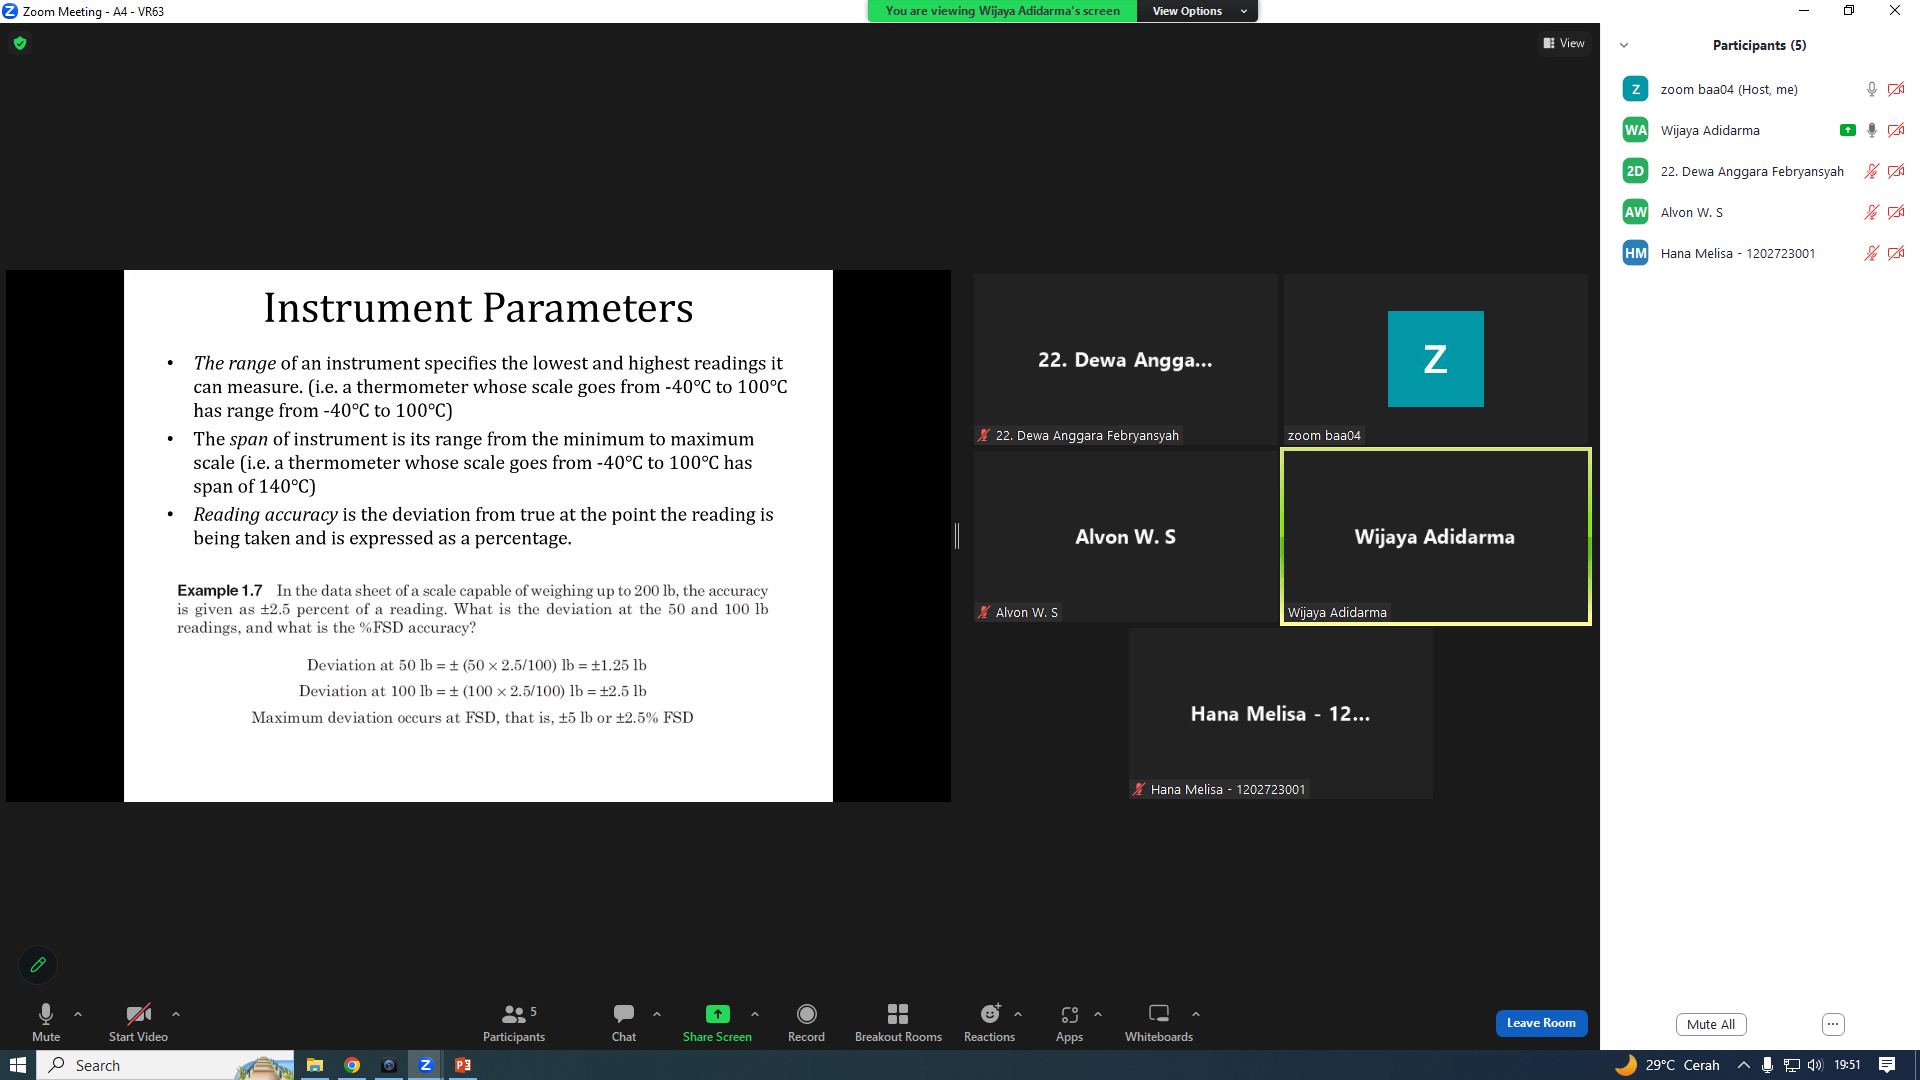The image size is (1920, 1080).
Task: Open audio options arrow next to Mute
Action: (78, 1014)
